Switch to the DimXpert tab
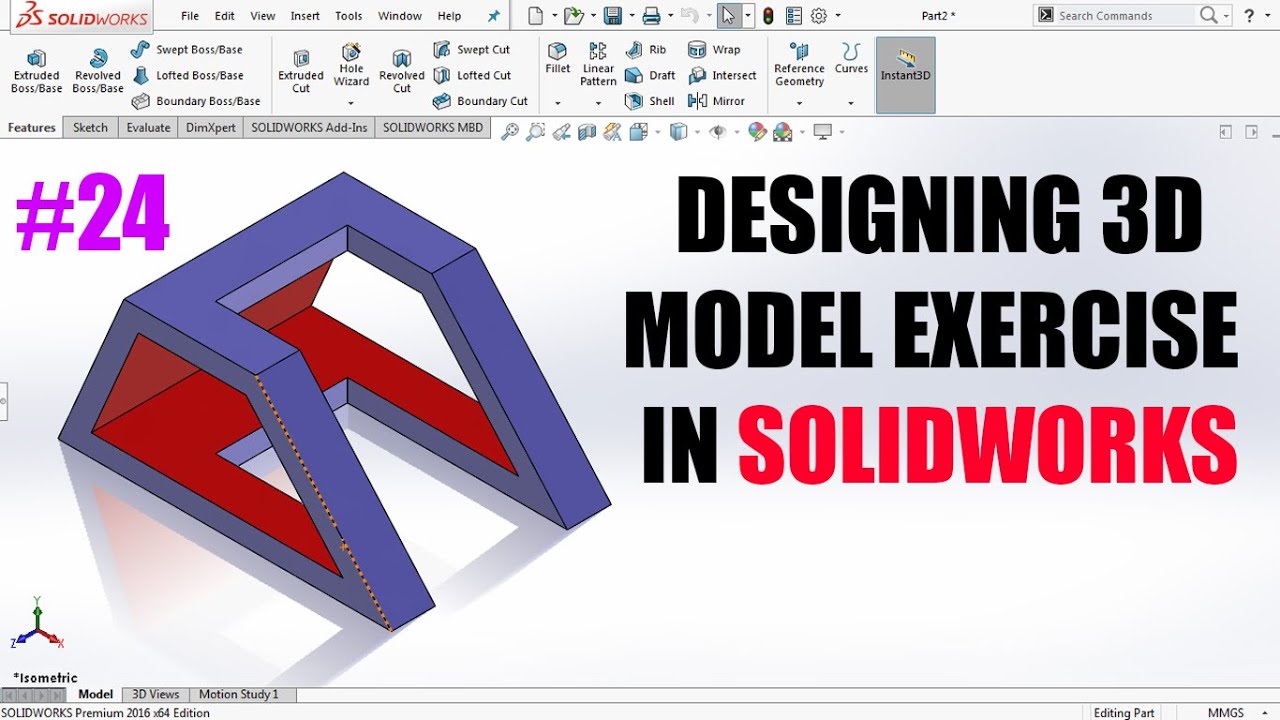Viewport: 1280px width, 720px height. [210, 128]
